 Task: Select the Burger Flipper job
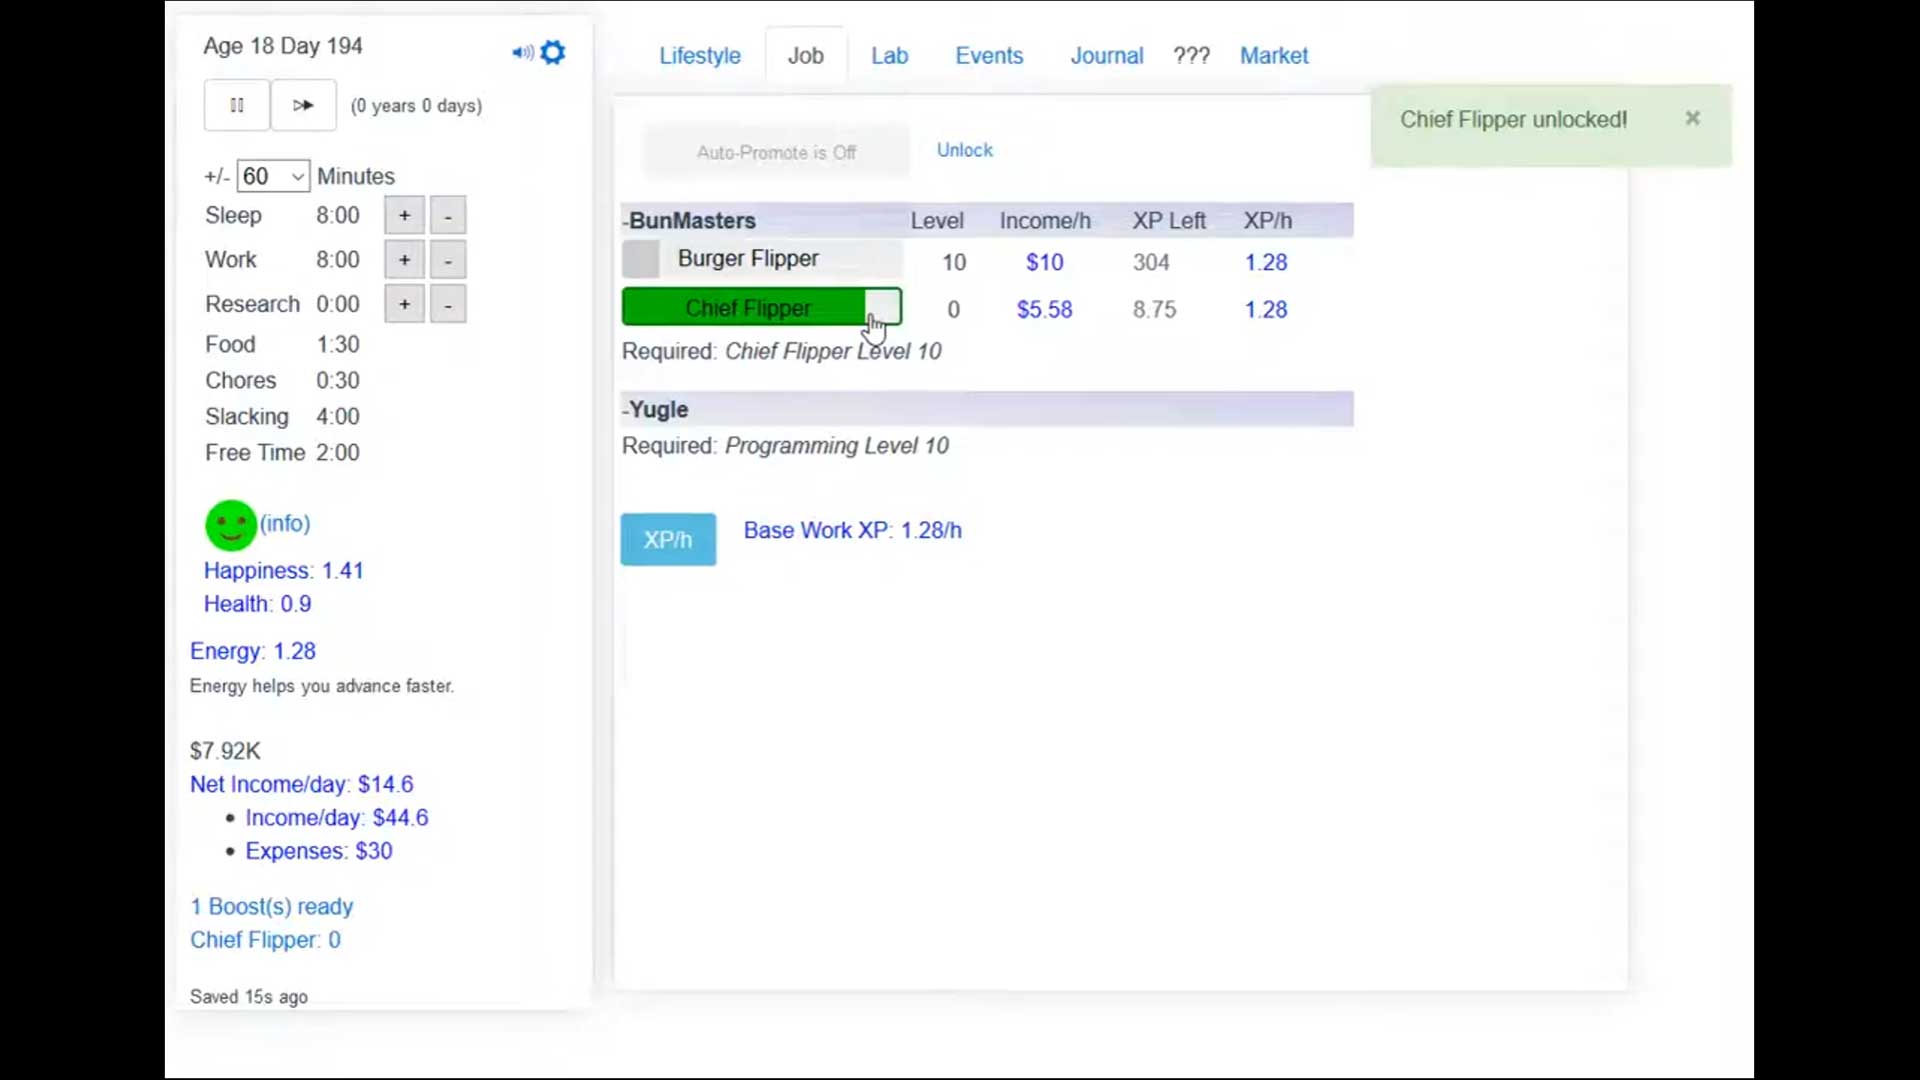click(x=762, y=259)
